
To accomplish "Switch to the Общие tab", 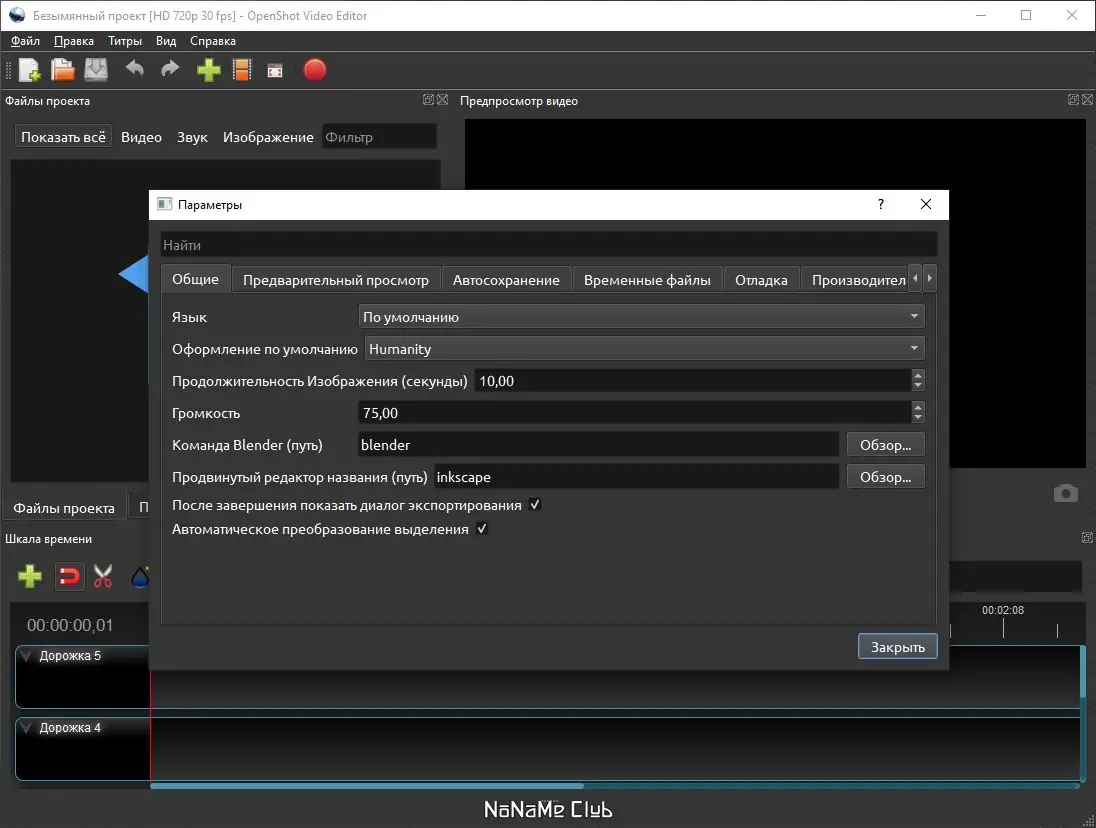I will tap(195, 279).
